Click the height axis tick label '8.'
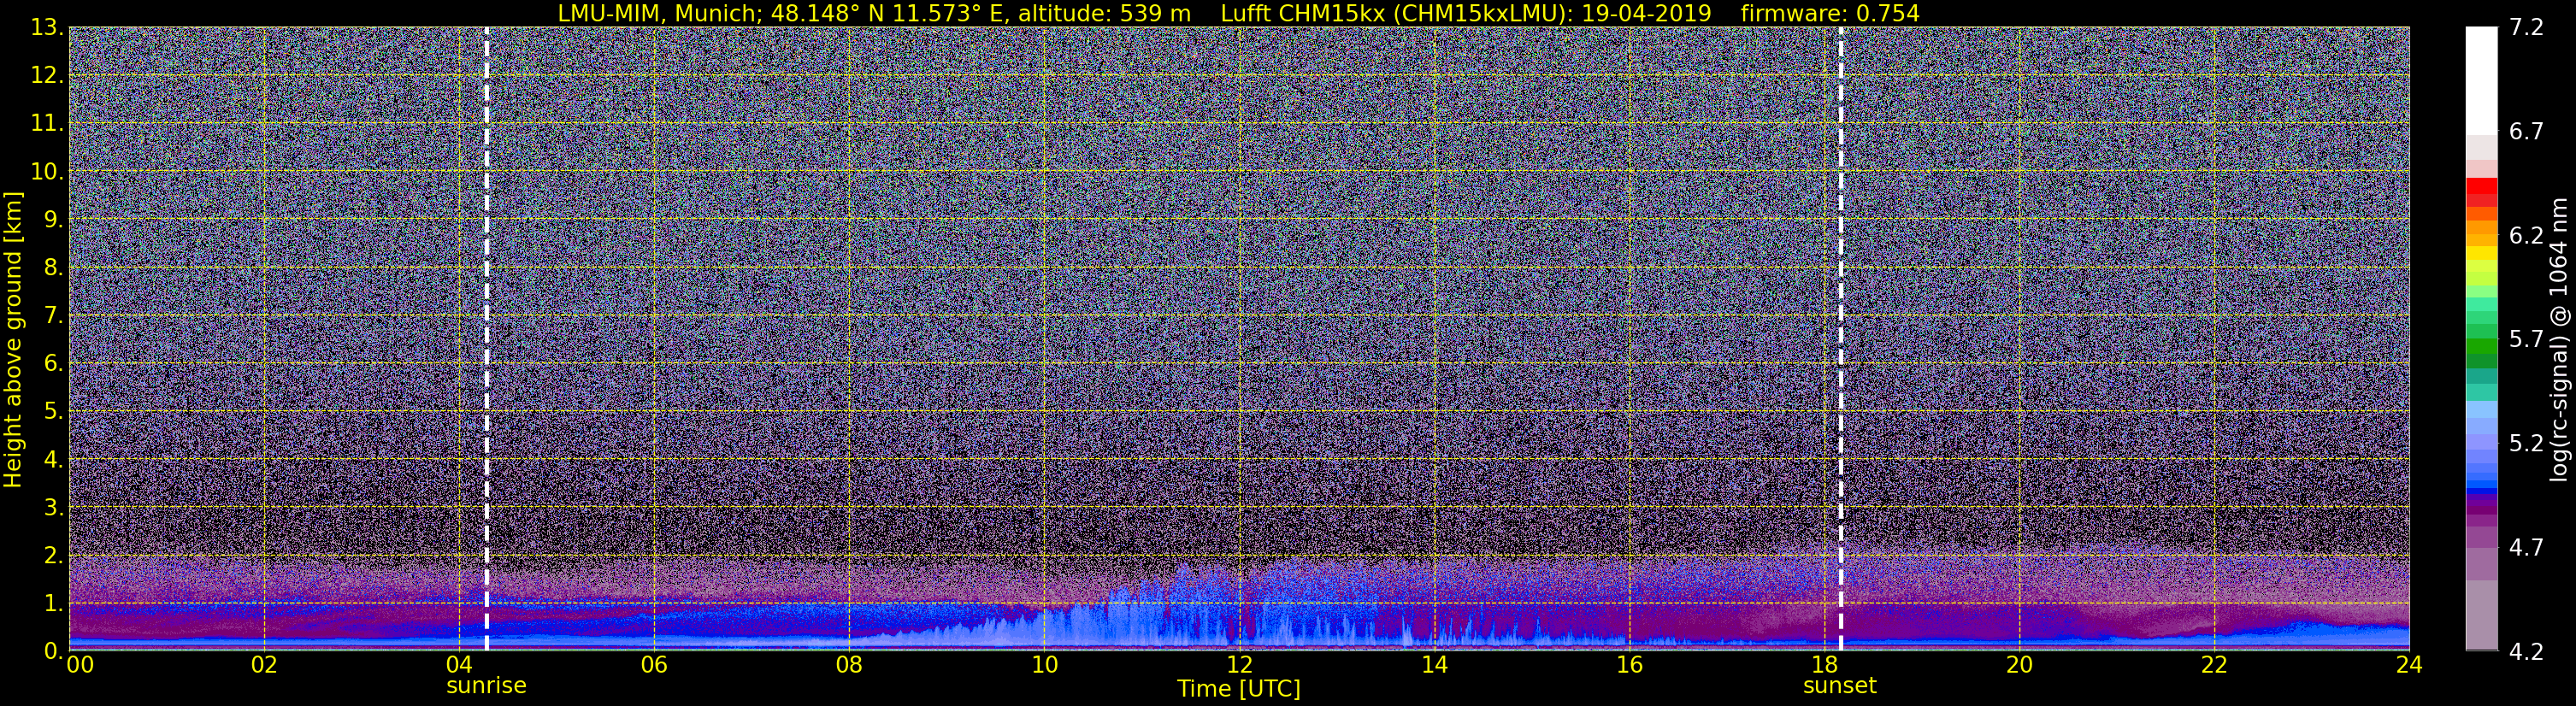Image resolution: width=2576 pixels, height=706 pixels. click(x=54, y=268)
